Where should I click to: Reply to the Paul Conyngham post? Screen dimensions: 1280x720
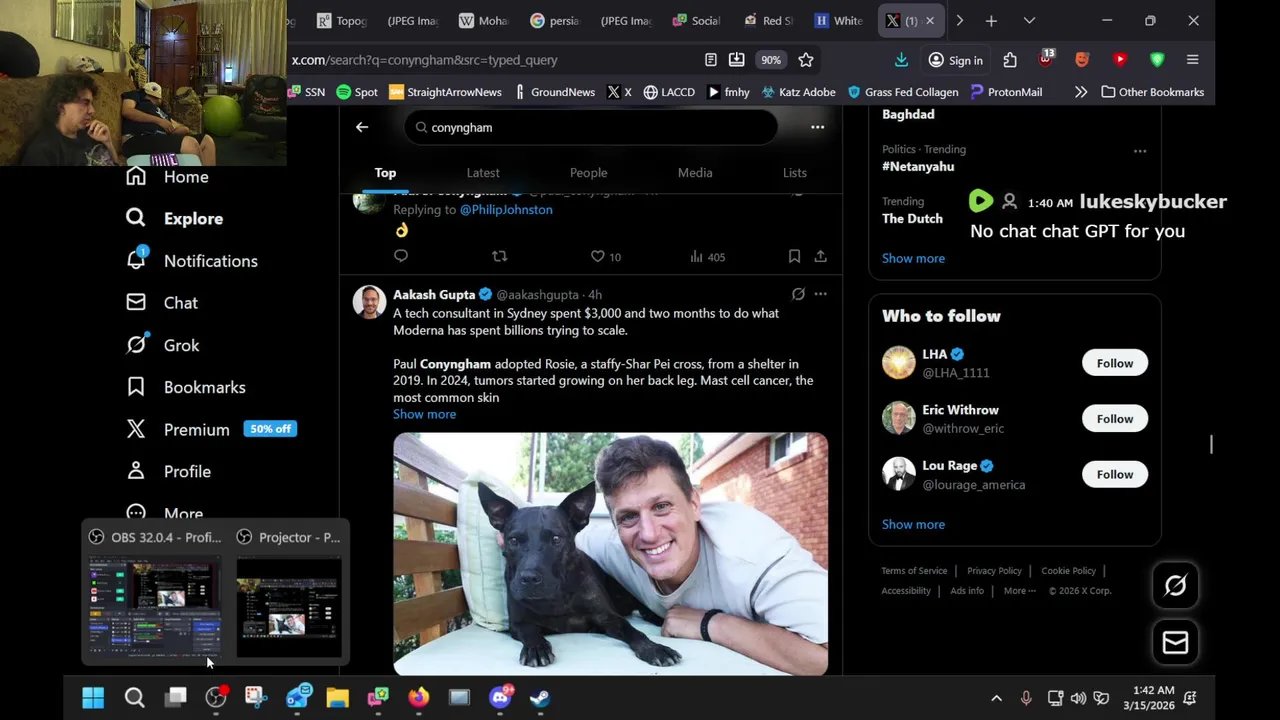pos(401,257)
